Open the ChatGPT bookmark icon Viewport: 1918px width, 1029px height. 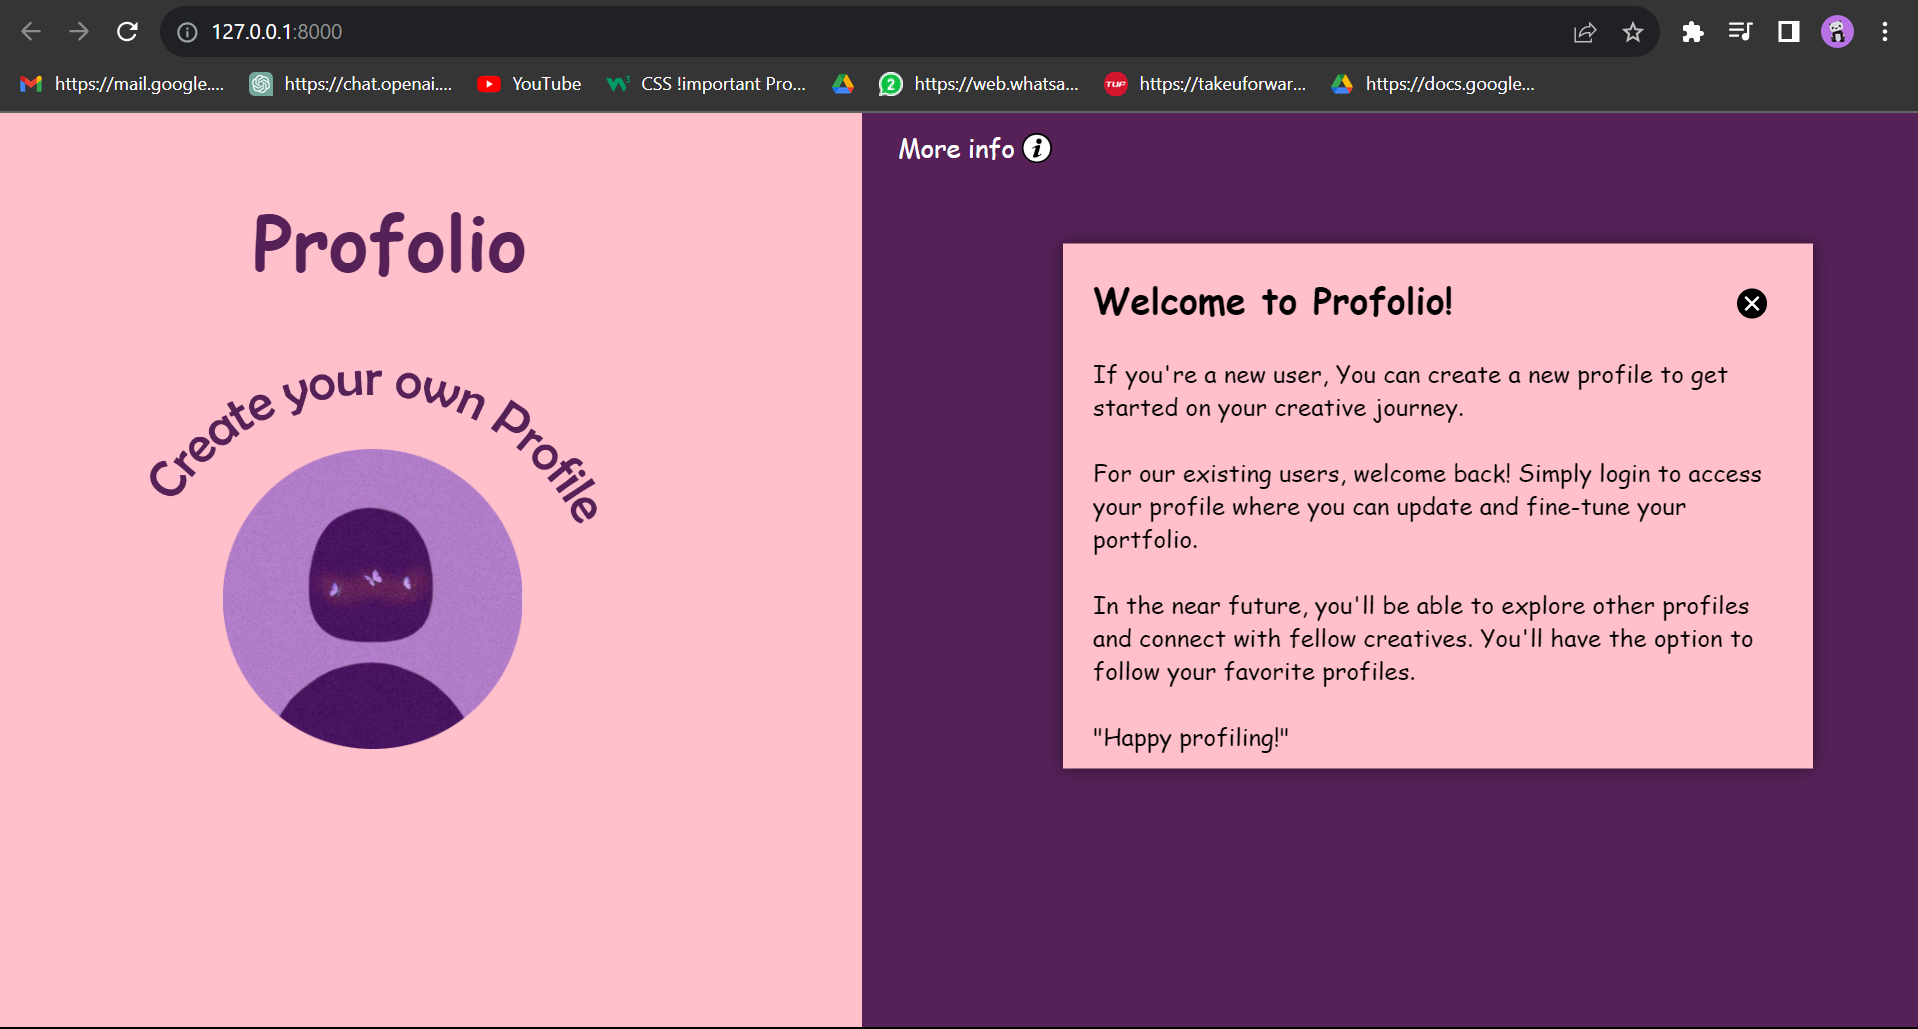261,84
